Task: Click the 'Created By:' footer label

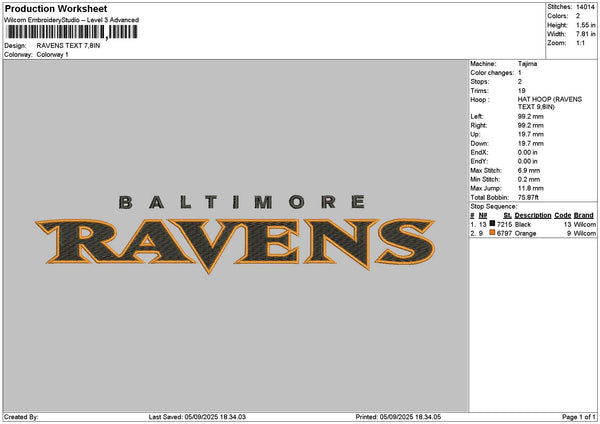Action: pos(21,417)
